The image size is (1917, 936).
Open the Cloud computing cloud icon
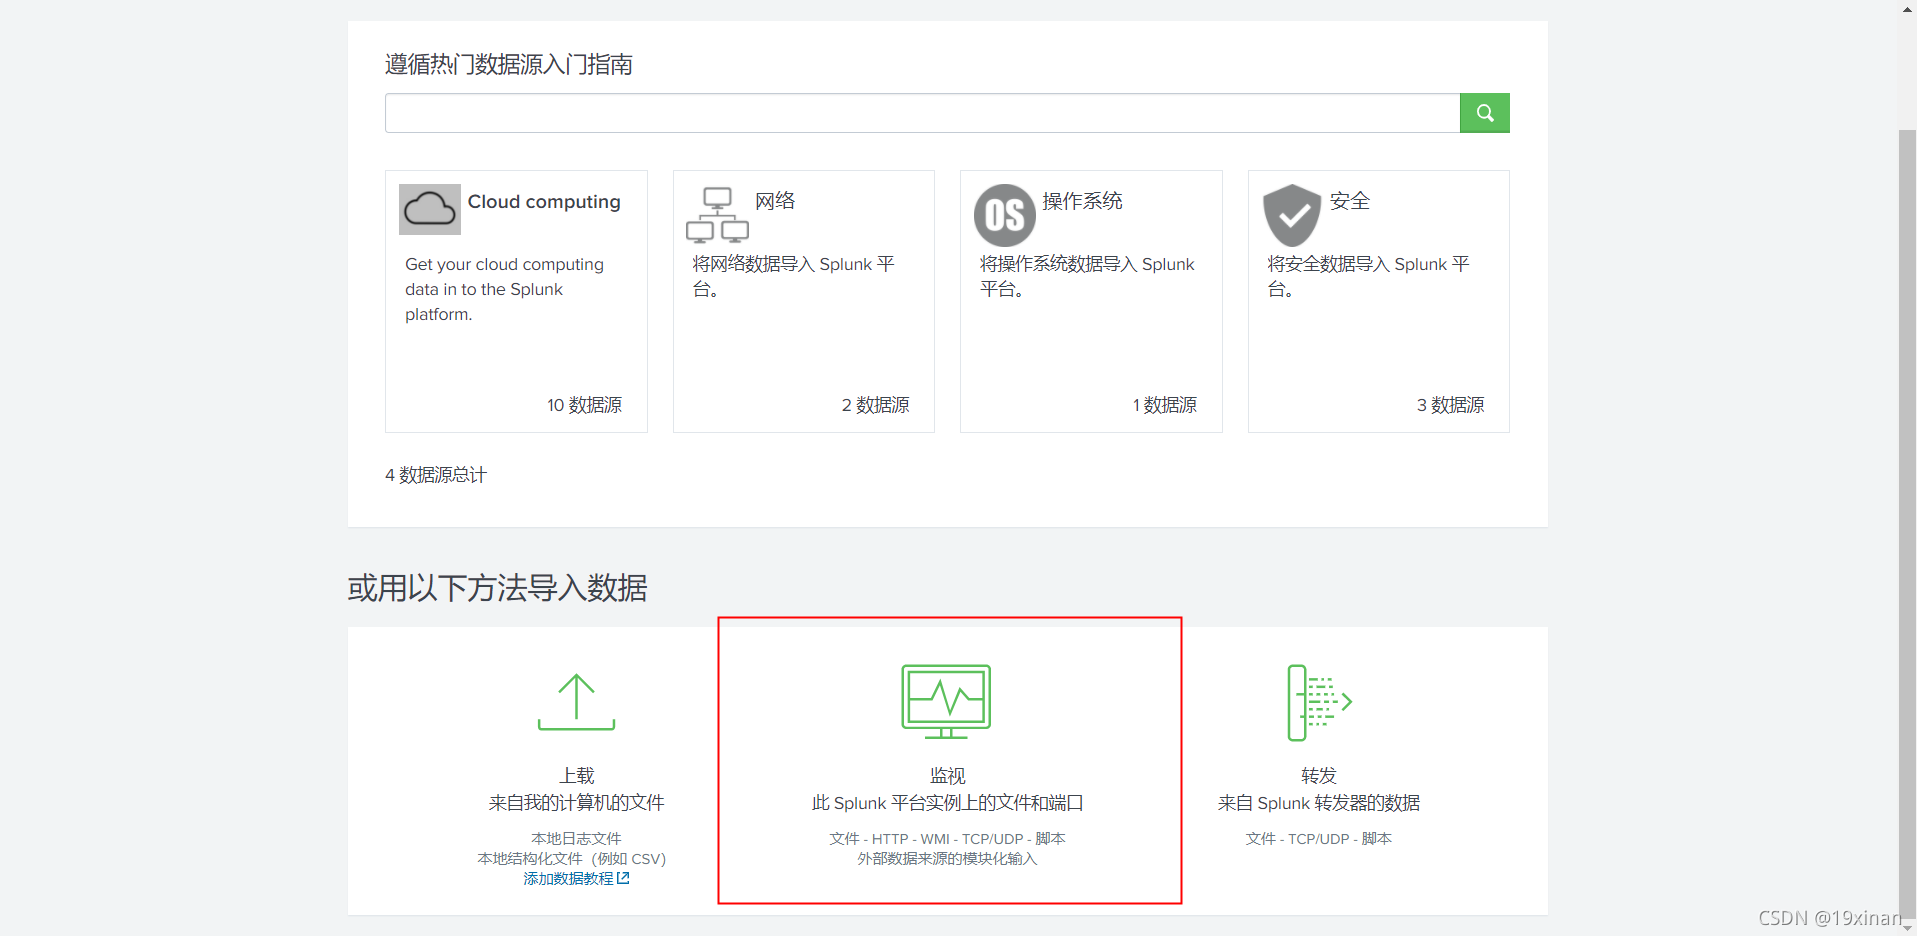pos(430,209)
